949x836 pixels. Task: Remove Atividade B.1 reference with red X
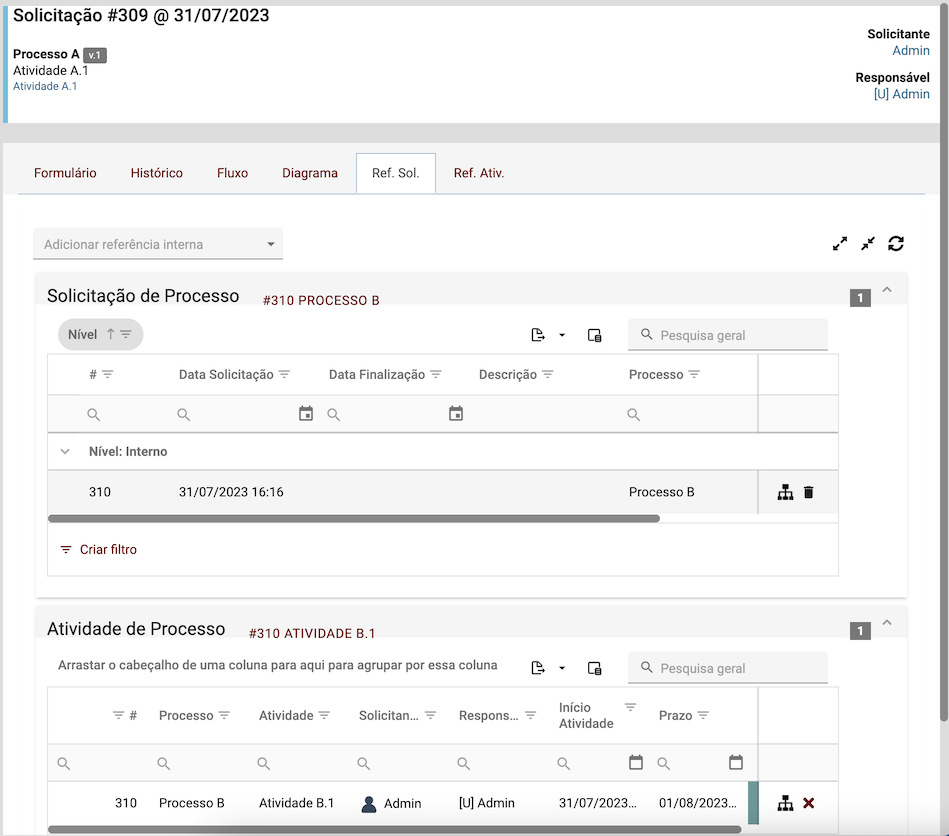click(x=809, y=803)
